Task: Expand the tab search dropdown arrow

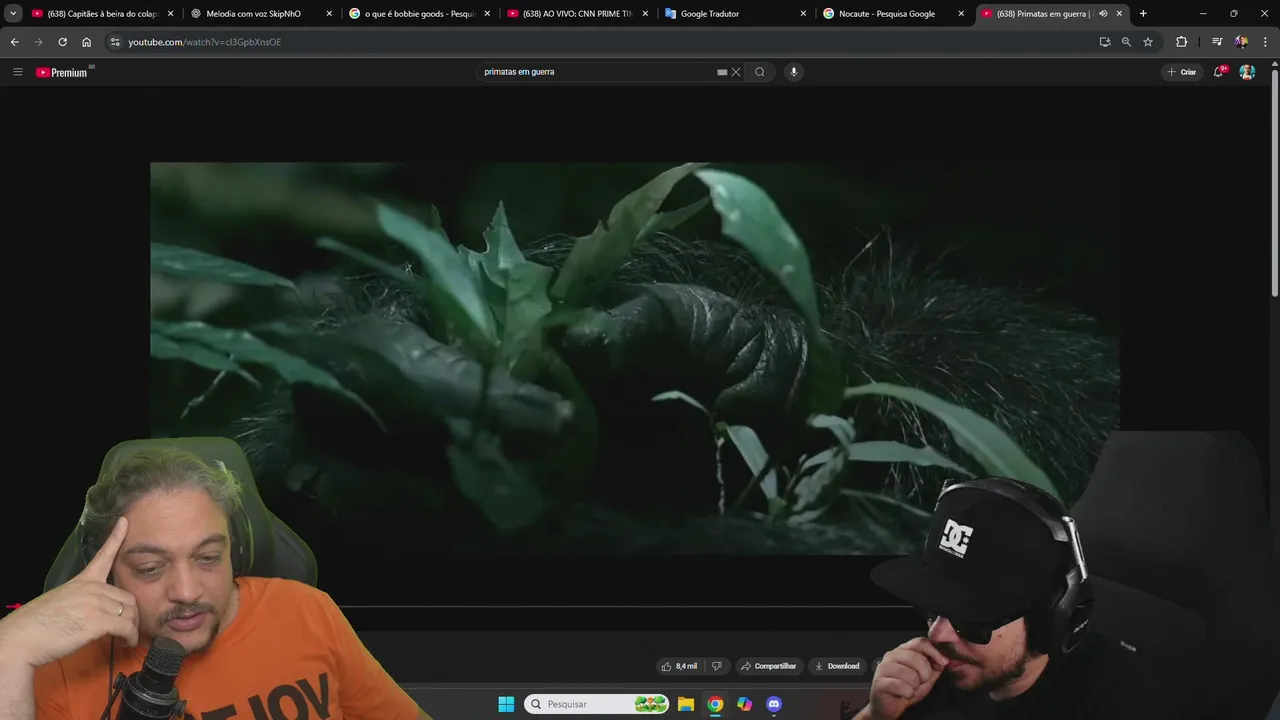Action: point(13,14)
